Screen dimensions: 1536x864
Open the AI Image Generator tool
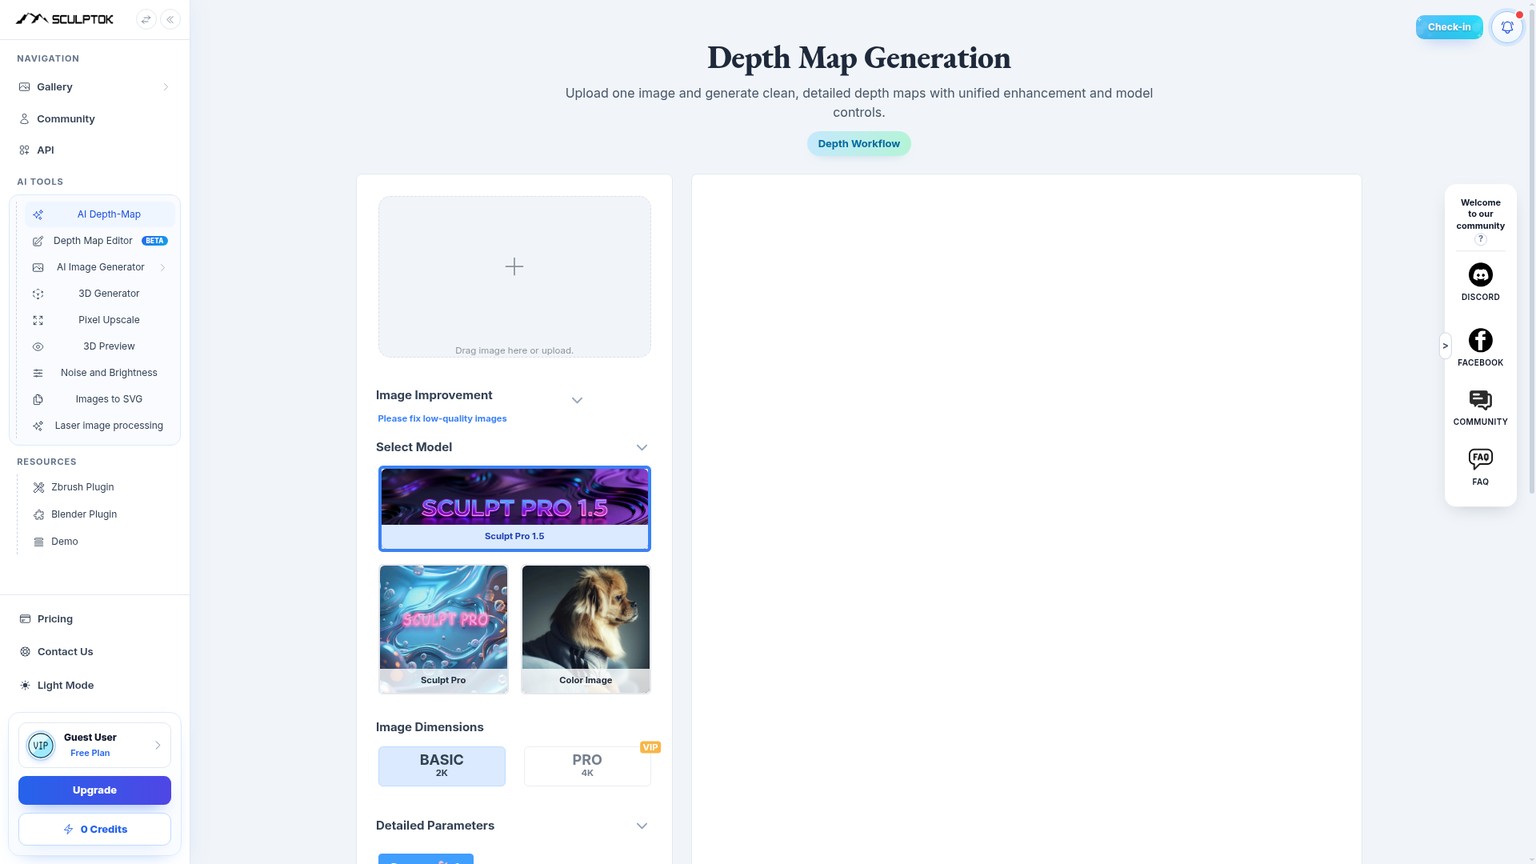click(100, 267)
